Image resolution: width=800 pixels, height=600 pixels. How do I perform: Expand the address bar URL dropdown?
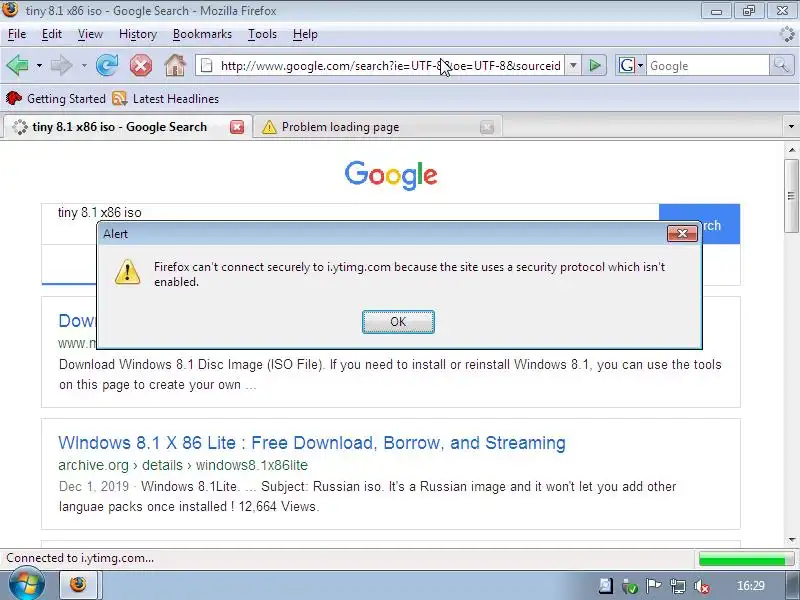tap(573, 65)
